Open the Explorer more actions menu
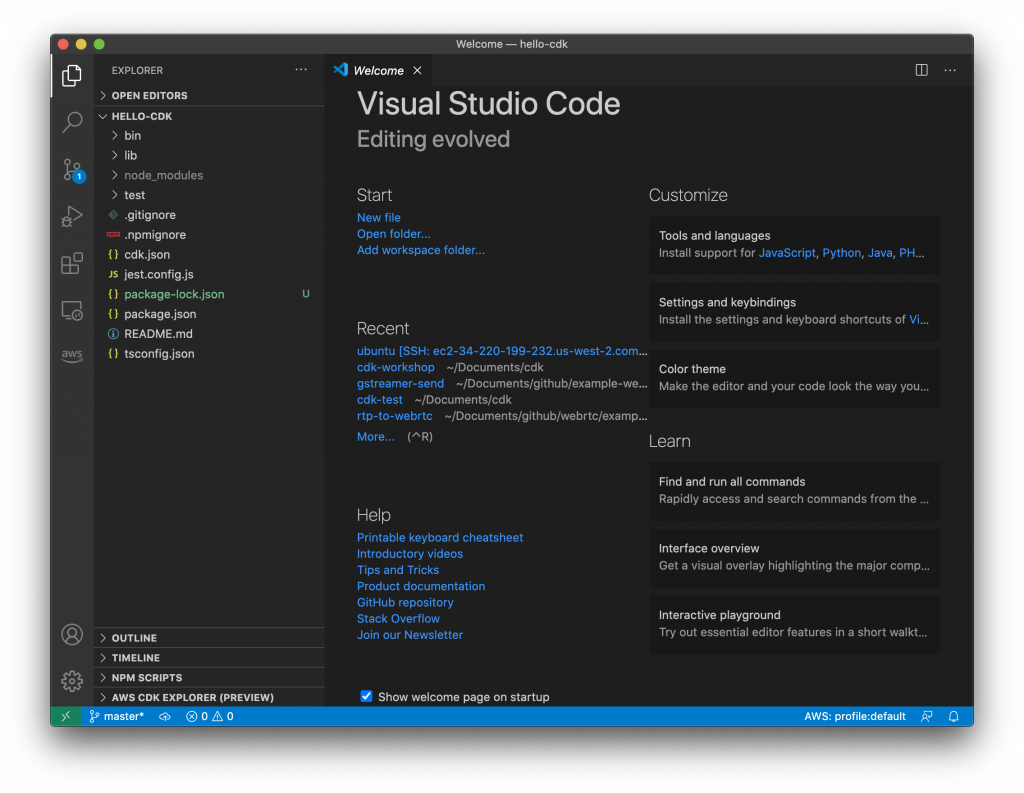Viewport: 1024px width, 793px height. pos(301,70)
